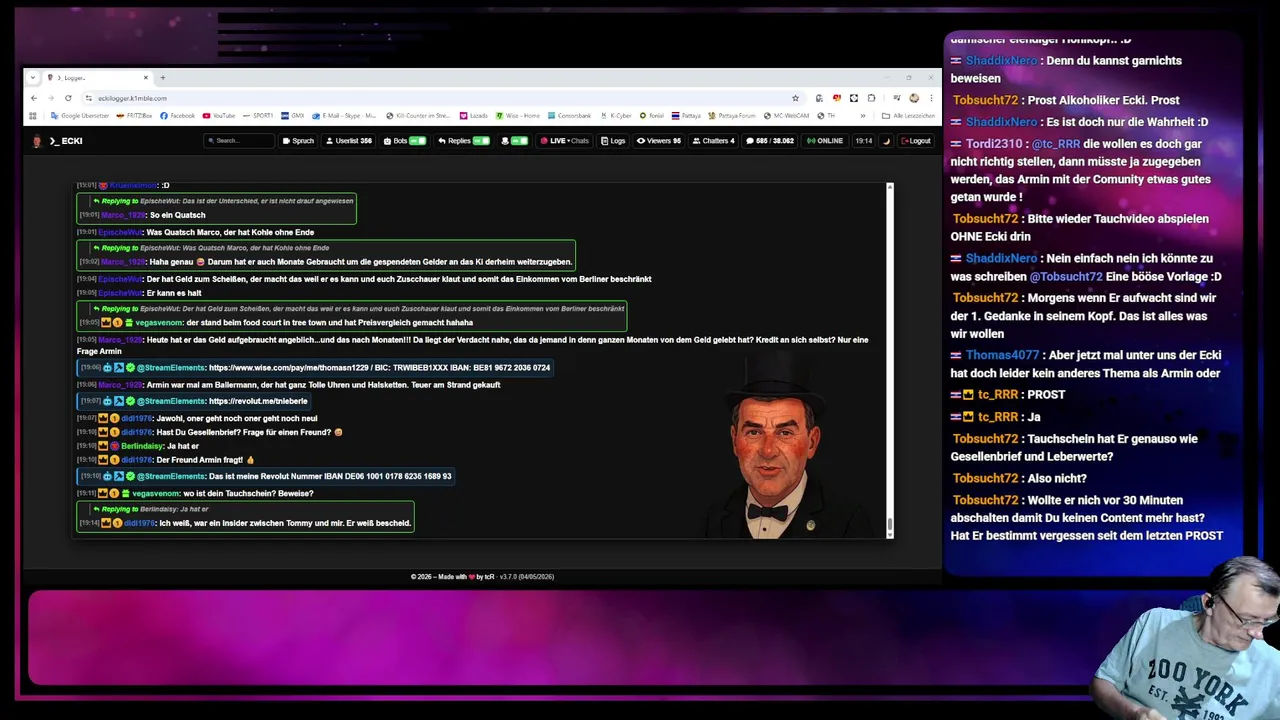
Task: Focus the Search field in the ECKI toolbar
Action: coord(240,141)
